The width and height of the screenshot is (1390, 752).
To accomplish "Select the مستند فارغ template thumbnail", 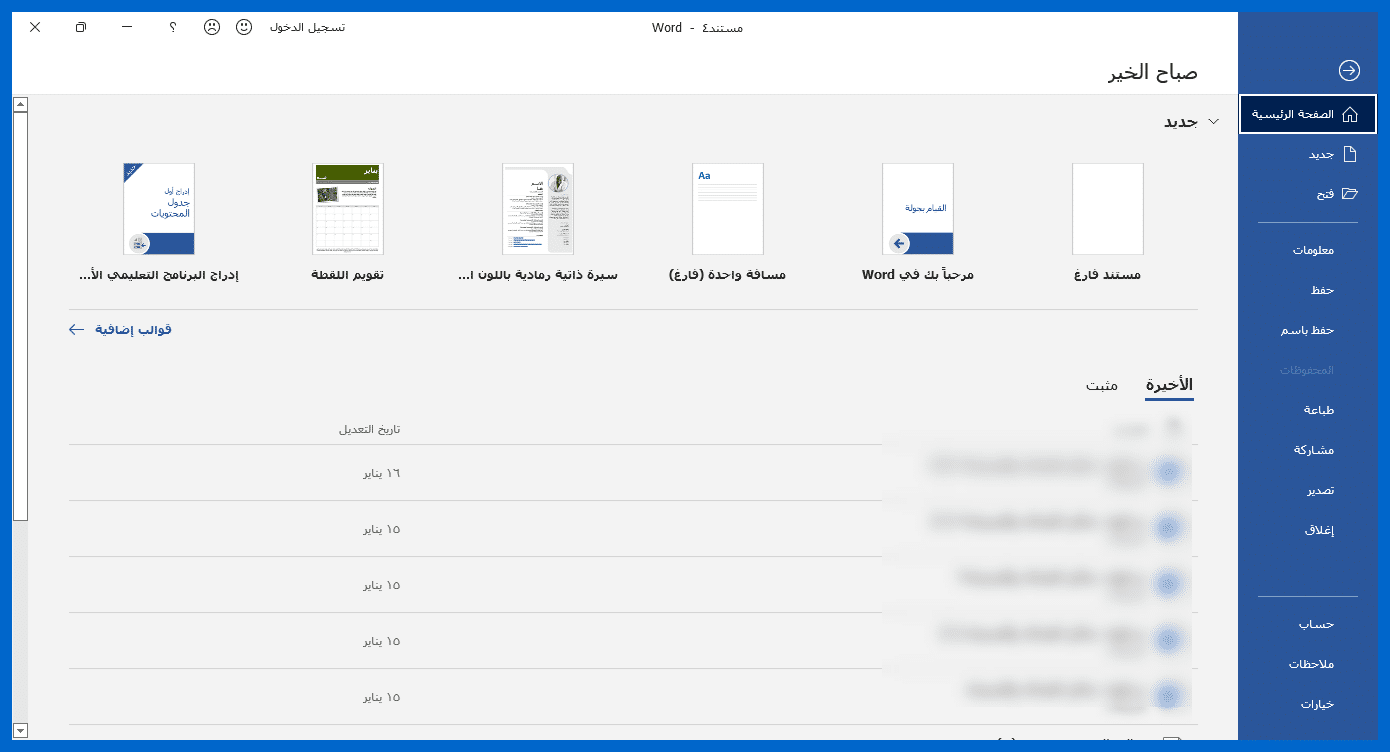I will point(1107,209).
